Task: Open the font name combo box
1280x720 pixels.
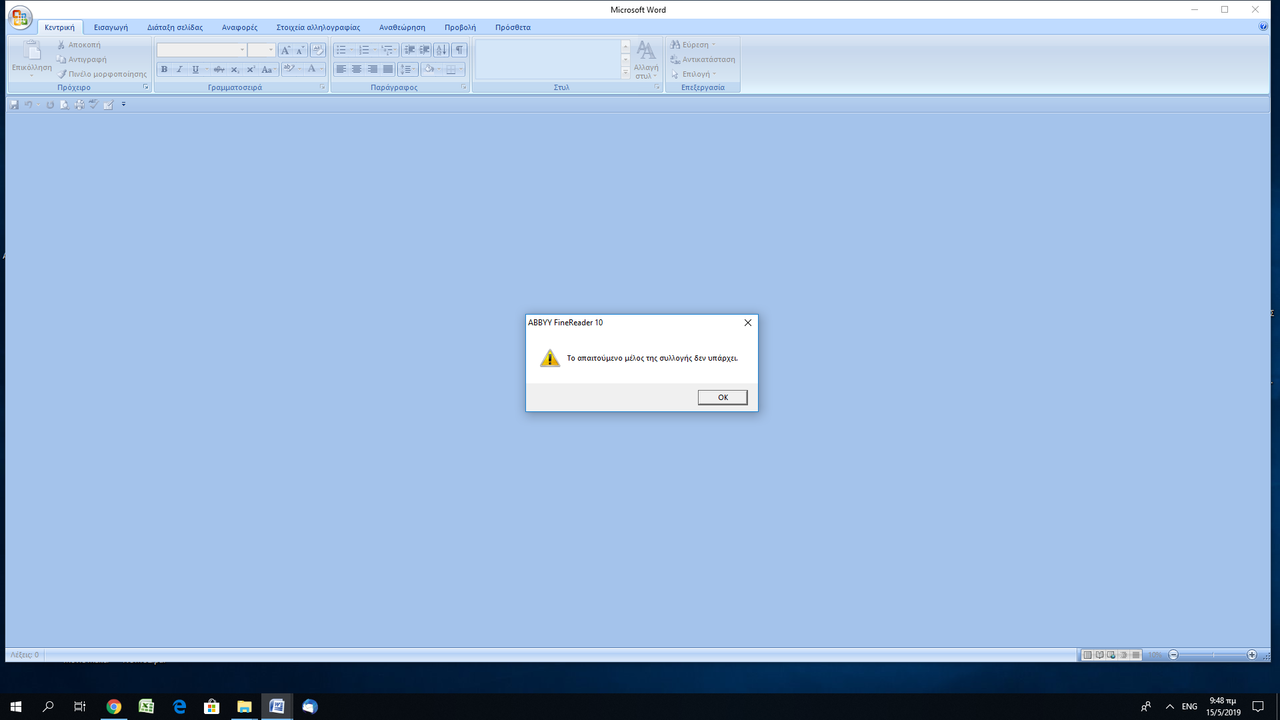Action: point(202,50)
